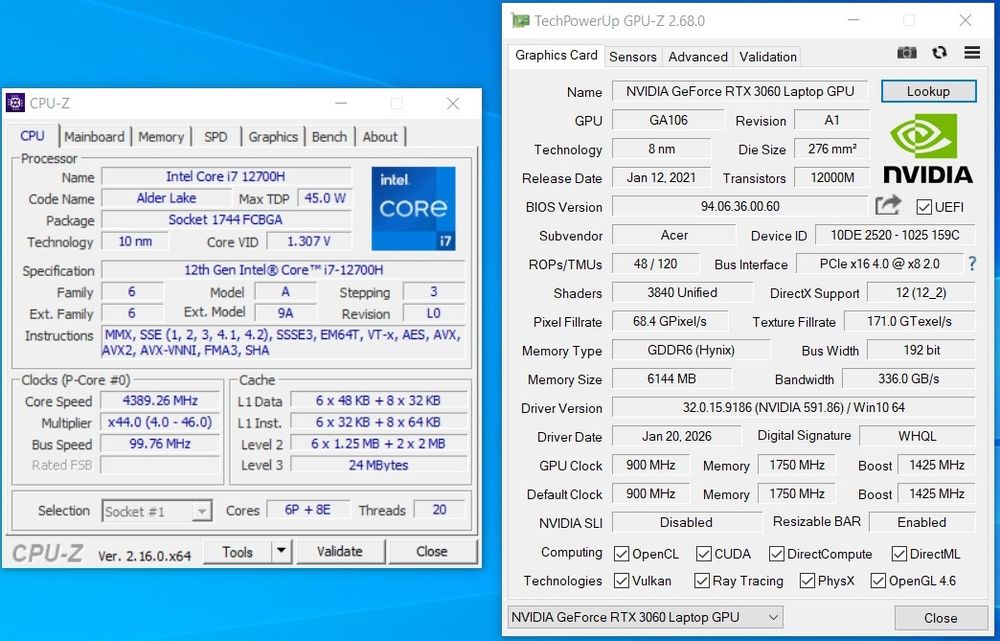1000x641 pixels.
Task: Open the Graphics tab in CPU-Z
Action: [x=273, y=136]
